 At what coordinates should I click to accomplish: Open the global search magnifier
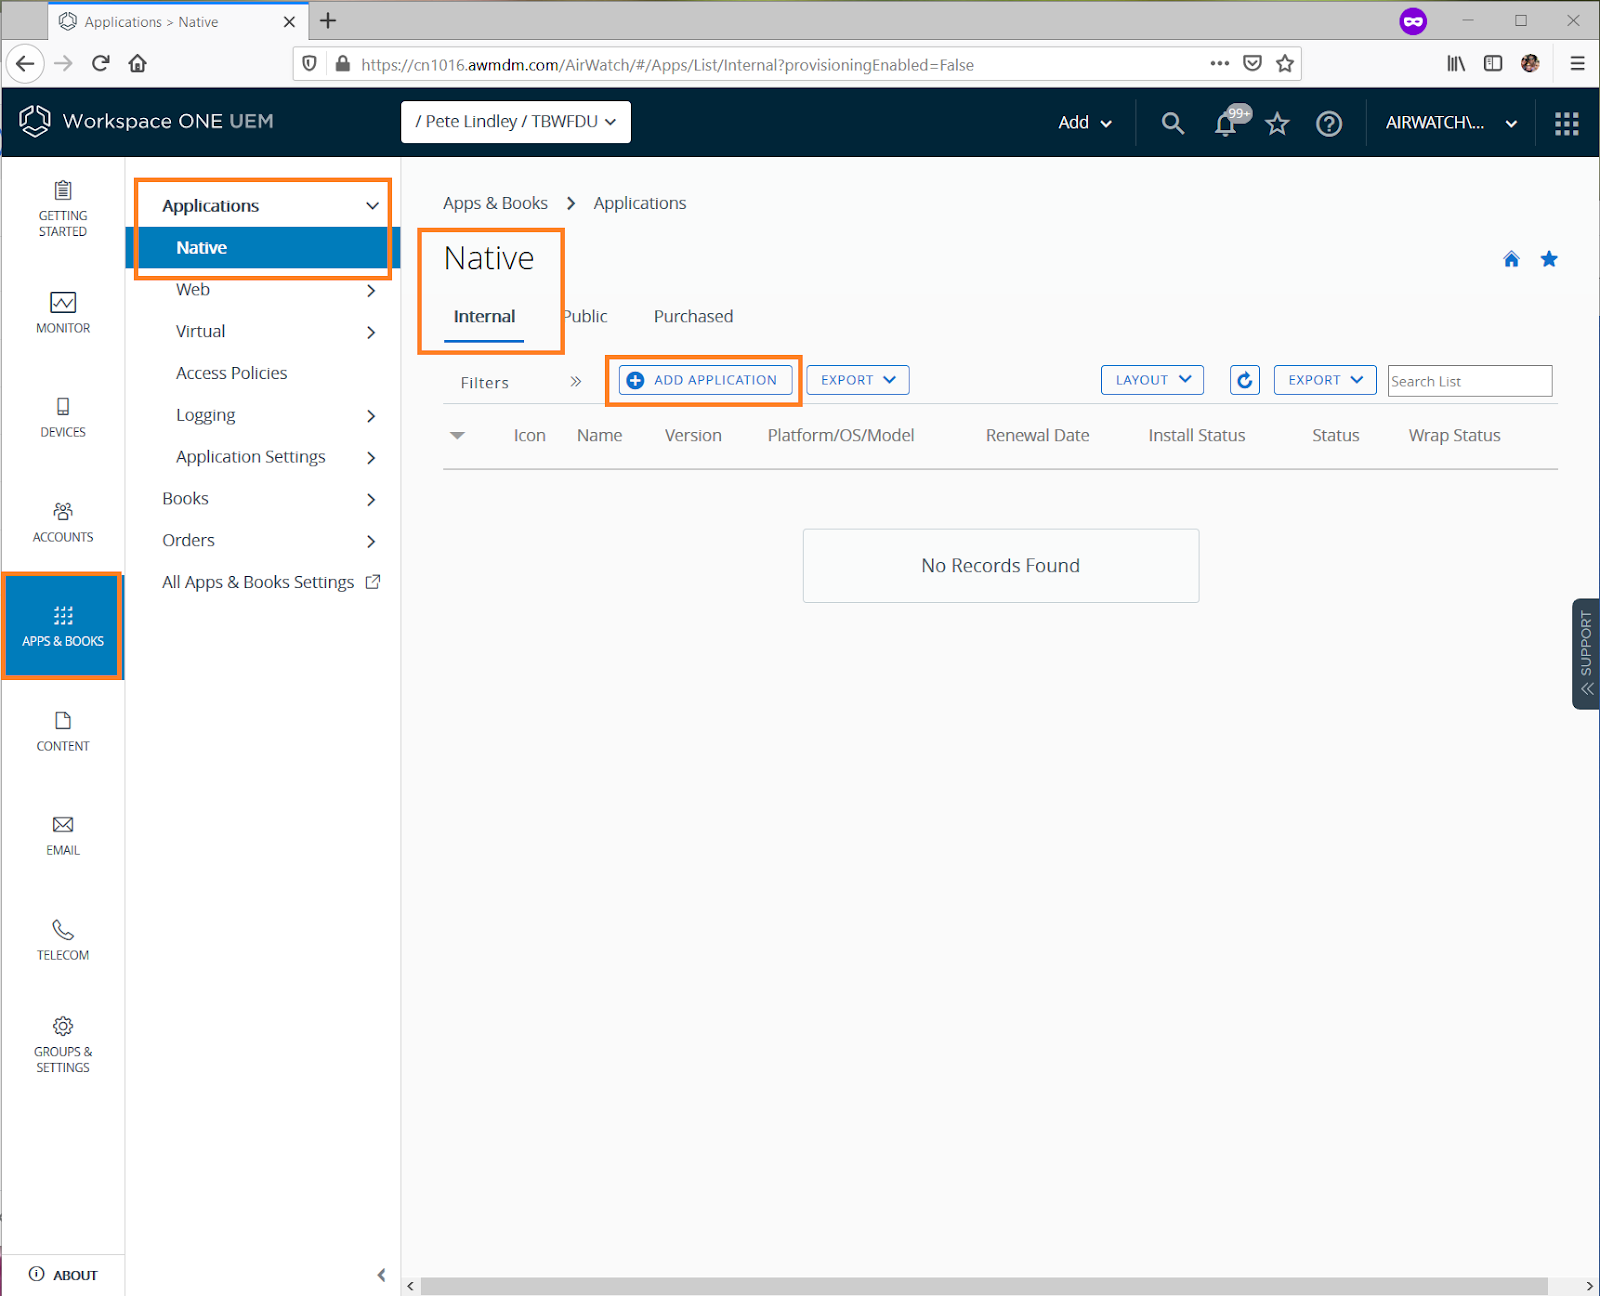(x=1173, y=123)
